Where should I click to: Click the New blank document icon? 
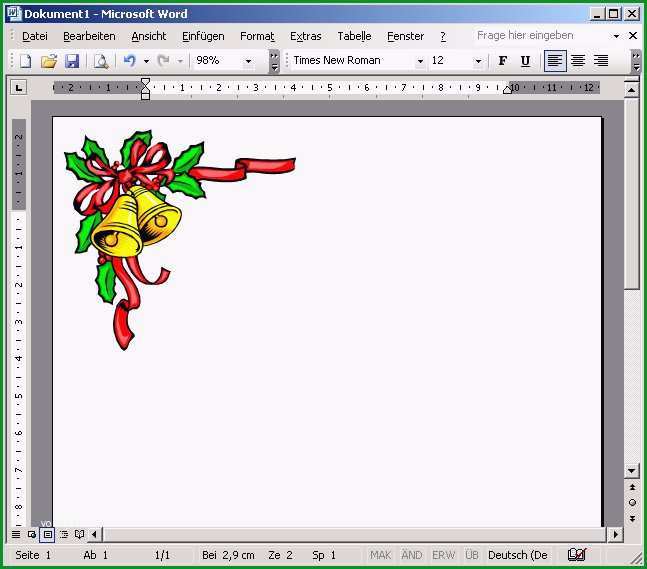tap(26, 61)
